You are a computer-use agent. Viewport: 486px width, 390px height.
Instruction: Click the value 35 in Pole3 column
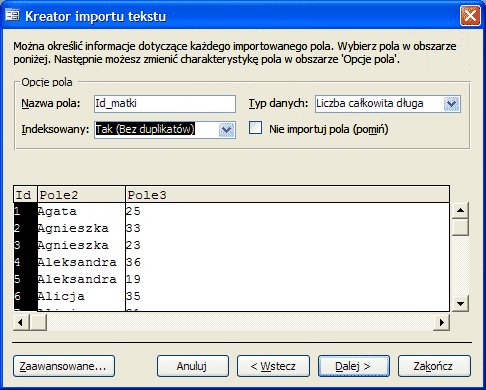[133, 296]
